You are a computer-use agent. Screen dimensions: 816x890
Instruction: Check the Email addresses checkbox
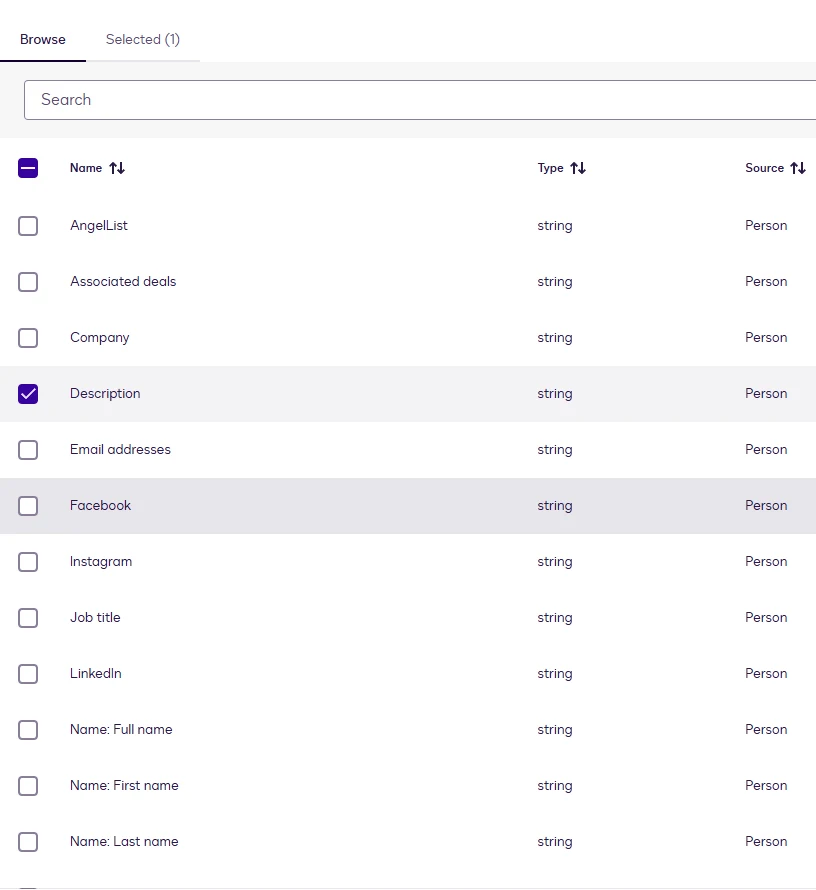28,450
